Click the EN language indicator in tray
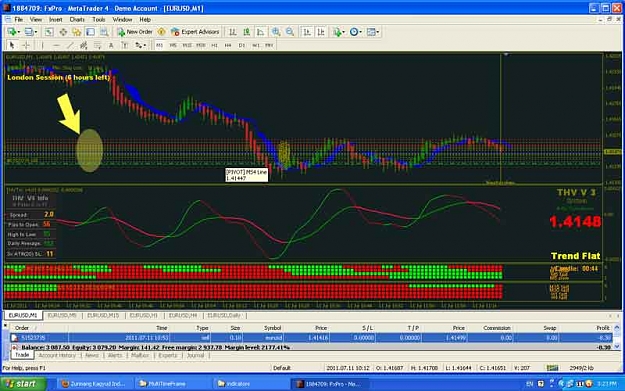The height and width of the screenshot is (391, 625). click(529, 384)
